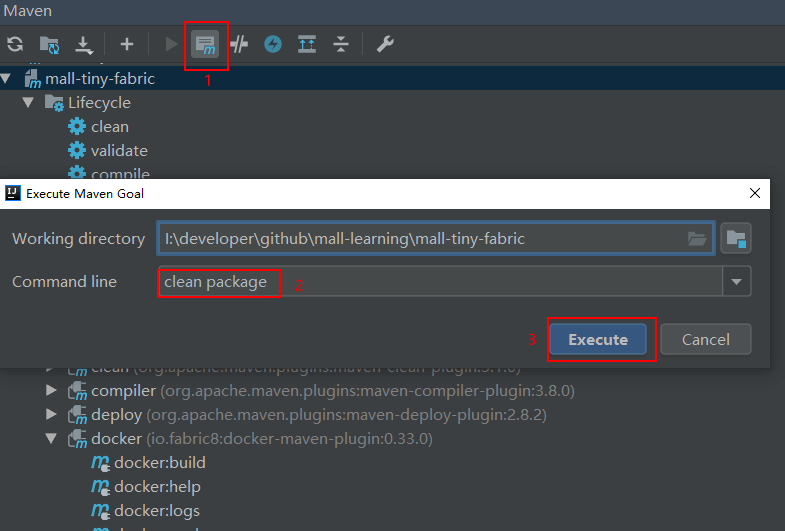Click Reload All Maven Projects icon
This screenshot has width=785, height=531.
[x=15, y=44]
